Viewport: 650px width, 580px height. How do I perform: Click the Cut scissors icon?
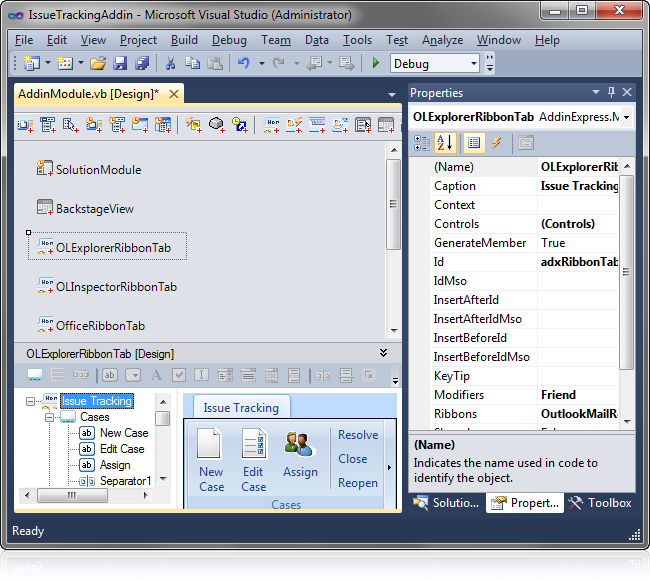click(x=170, y=63)
